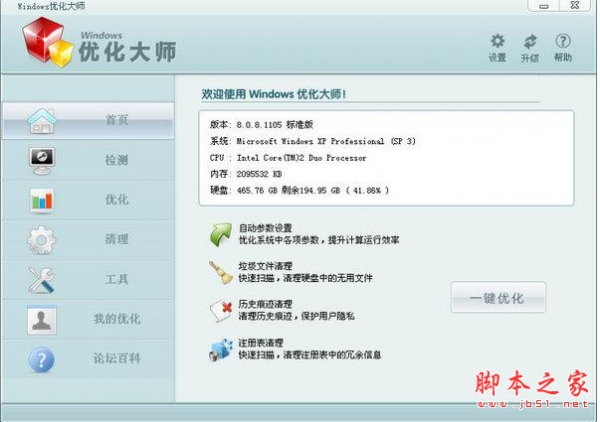Open 垃圾文件清理 link
Viewport: 600px width, 422px height.
pos(266,266)
